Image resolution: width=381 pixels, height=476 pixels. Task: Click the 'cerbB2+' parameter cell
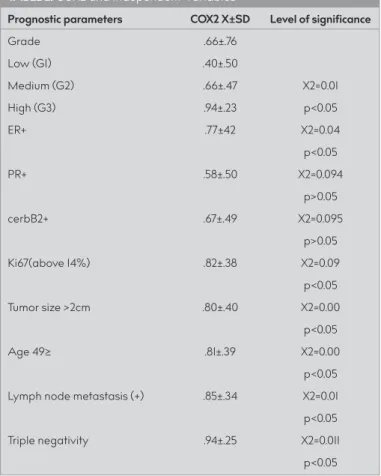[28, 219]
